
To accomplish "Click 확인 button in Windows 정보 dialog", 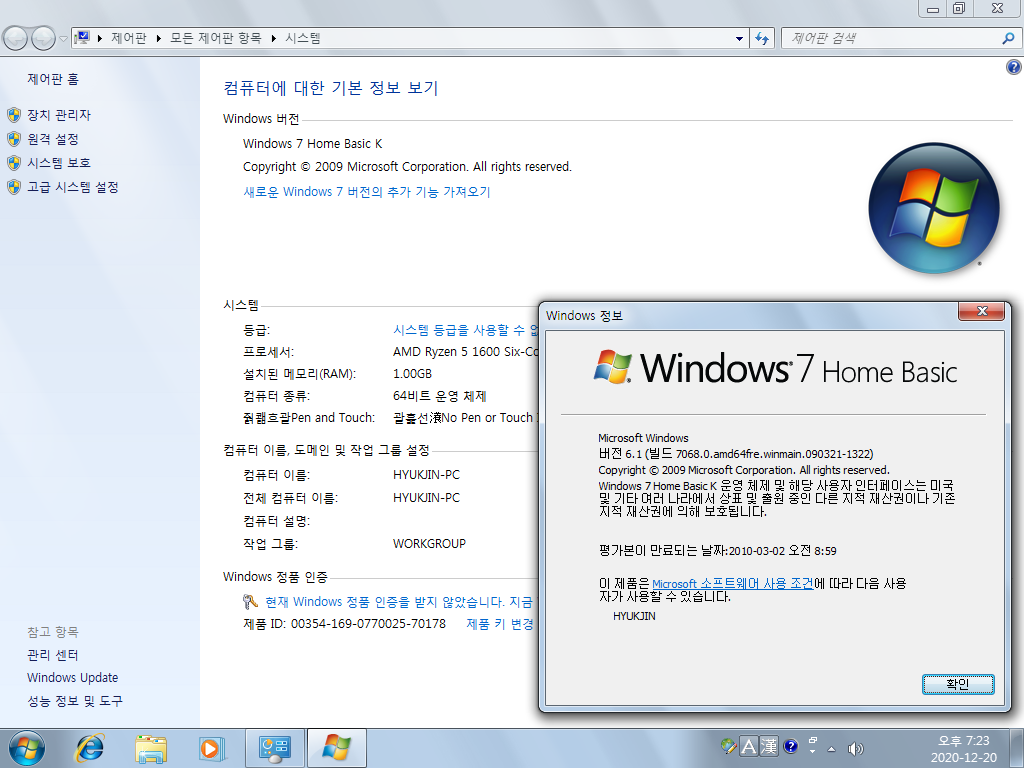I will click(958, 684).
